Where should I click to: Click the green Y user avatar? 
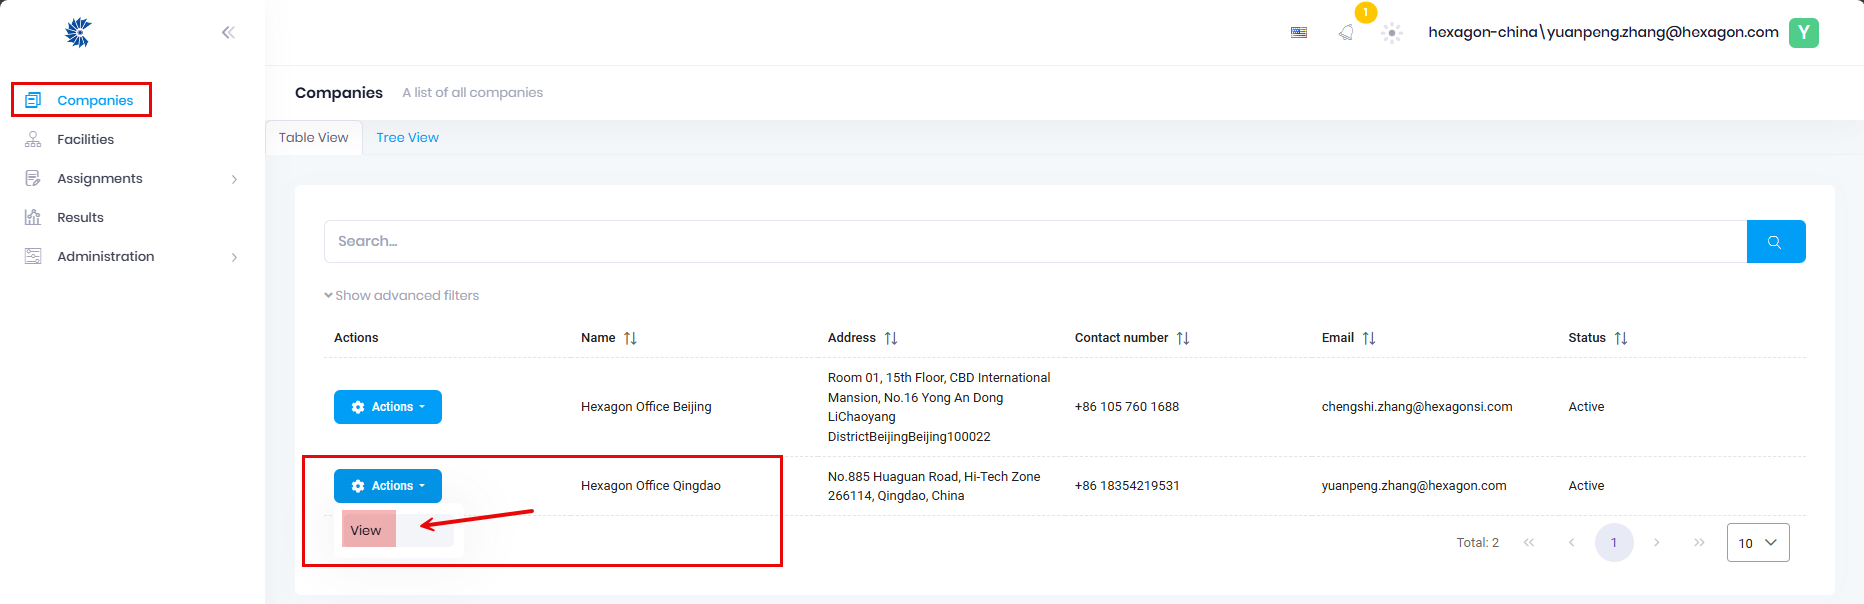[x=1803, y=33]
